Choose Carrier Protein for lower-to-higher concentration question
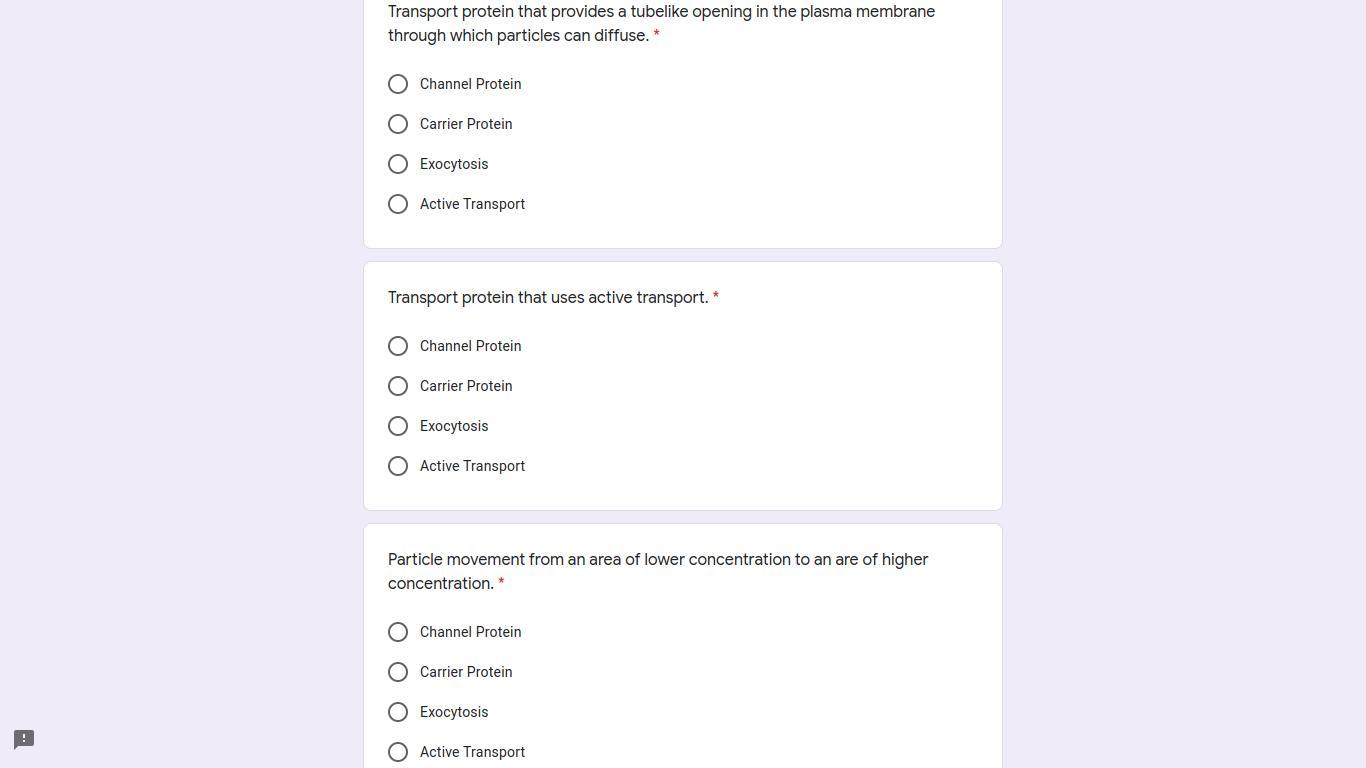This screenshot has height=768, width=1366. click(x=398, y=672)
